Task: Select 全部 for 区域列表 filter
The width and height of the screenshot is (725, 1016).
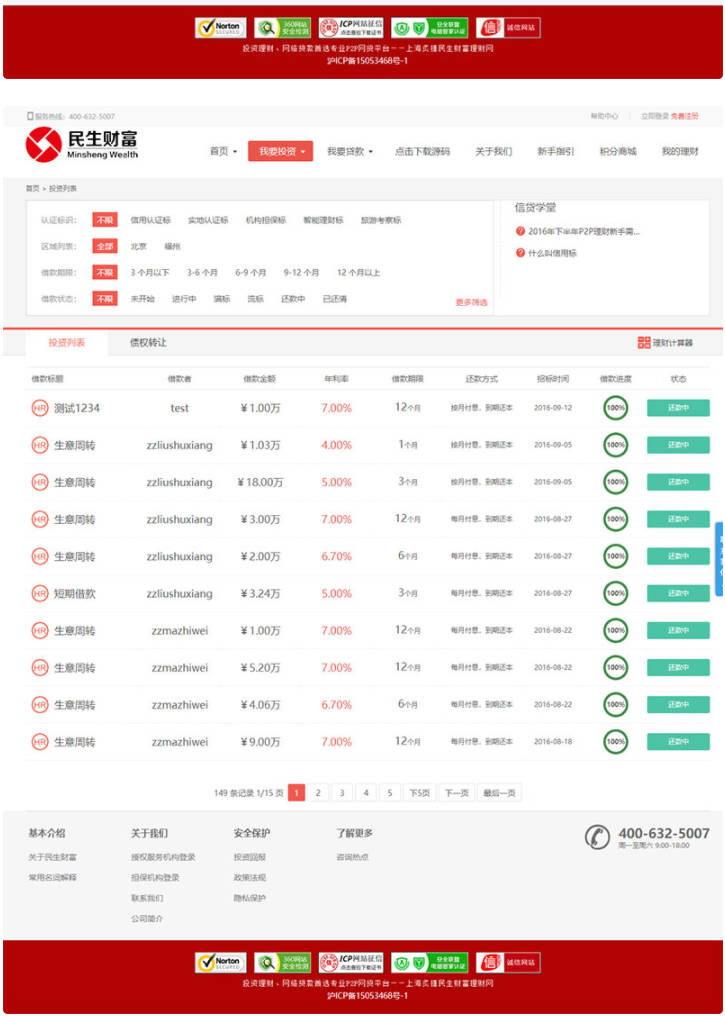Action: 105,247
